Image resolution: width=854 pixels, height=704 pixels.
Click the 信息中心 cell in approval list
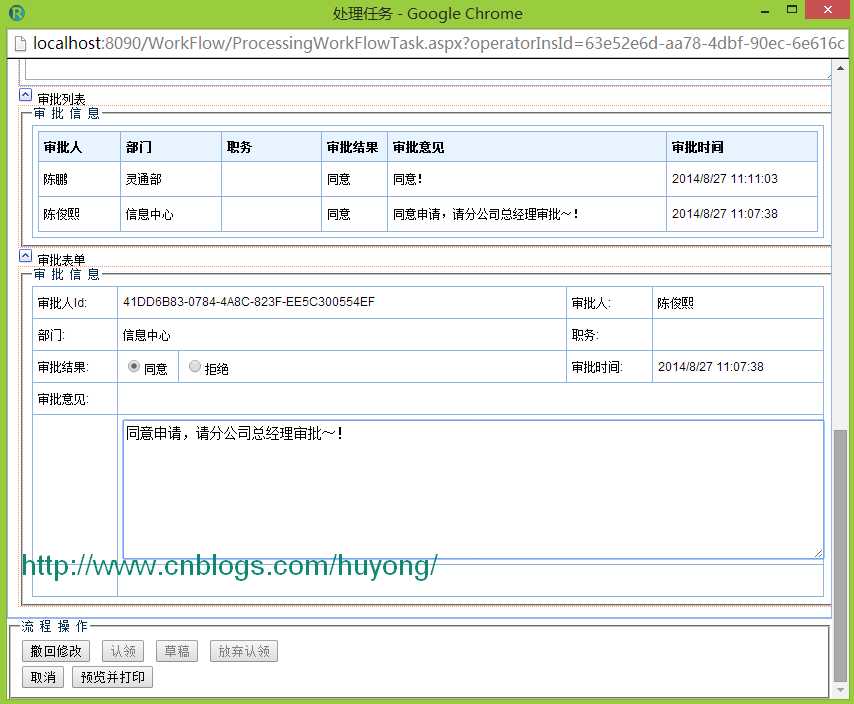point(170,214)
